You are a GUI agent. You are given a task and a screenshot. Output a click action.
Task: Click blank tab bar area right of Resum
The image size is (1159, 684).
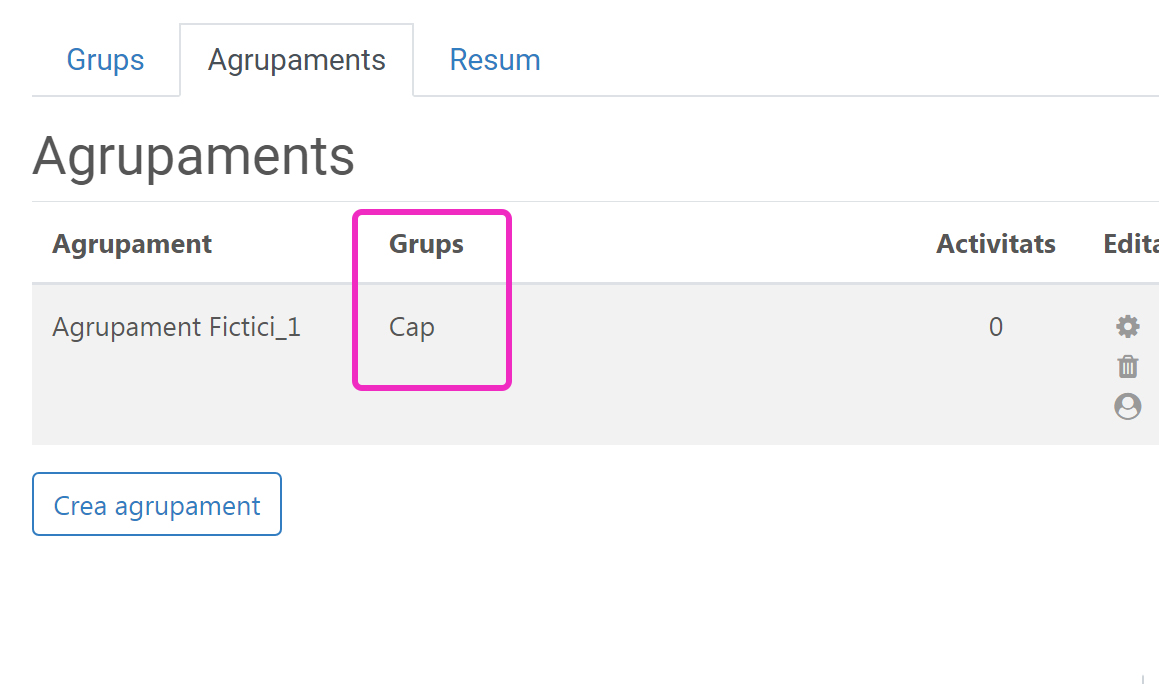click(850, 60)
